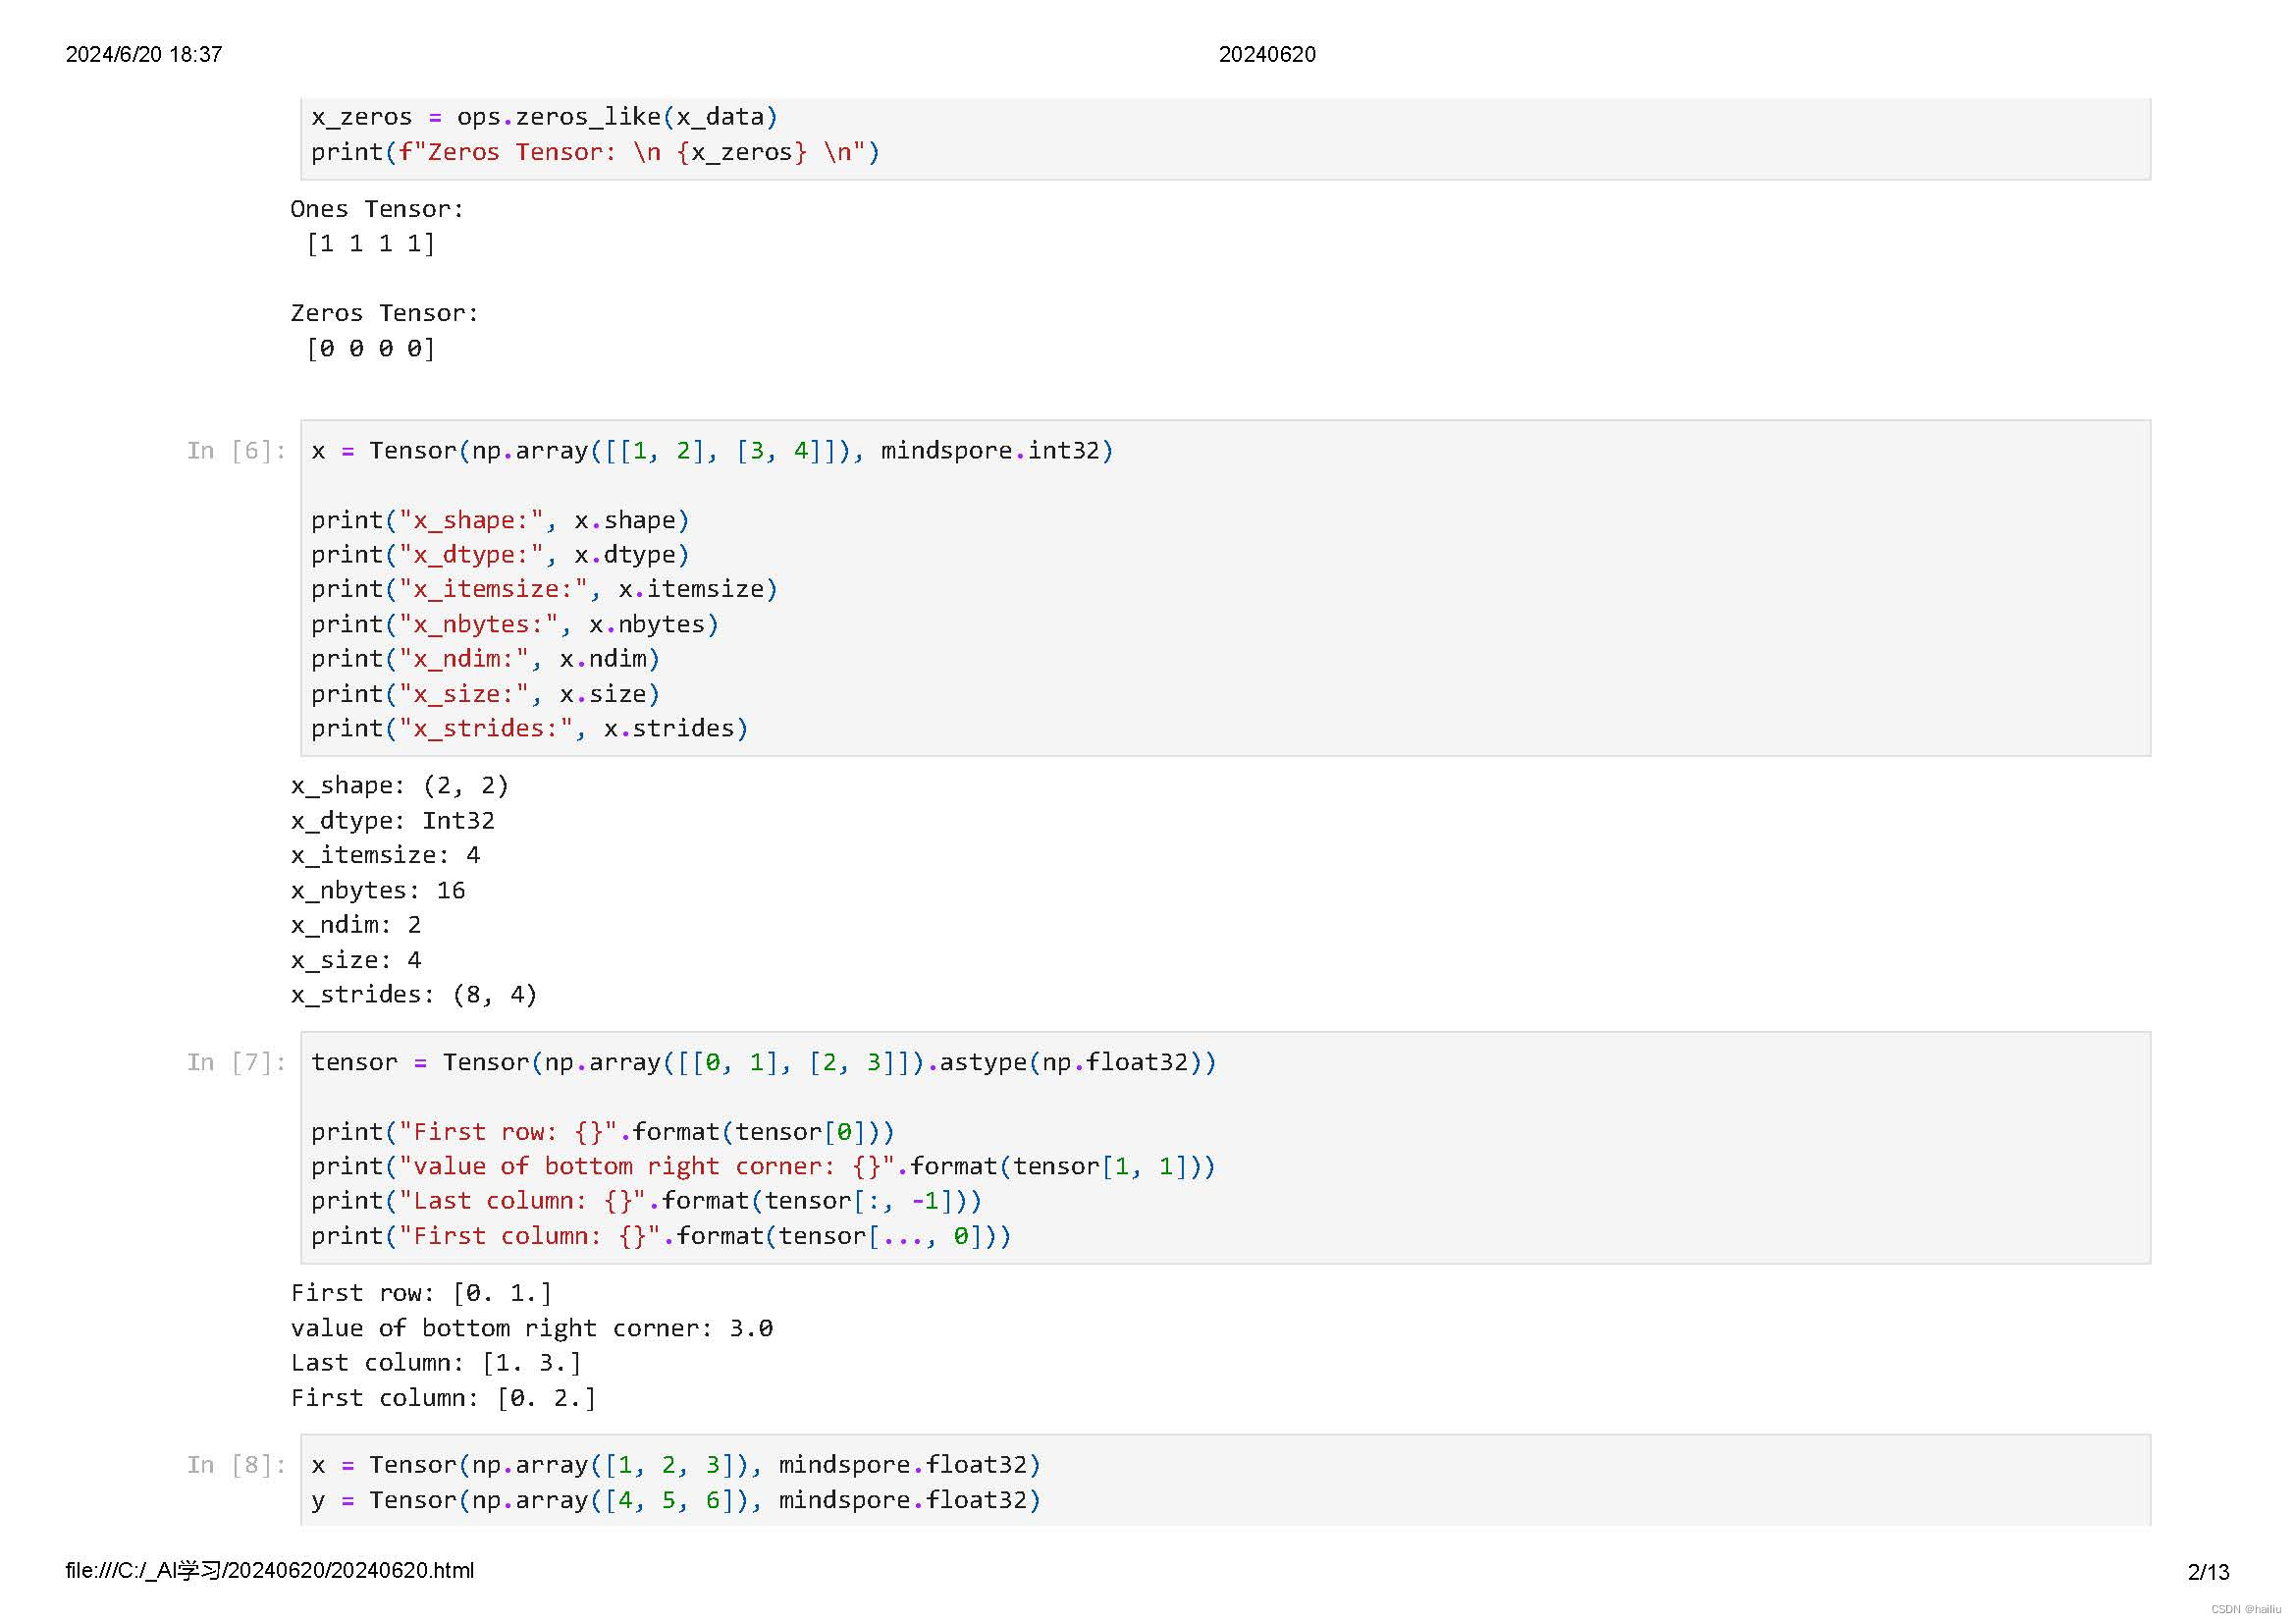Viewport: 2296px width, 1623px height.
Task: Click the page number 2/13
Action: coord(2208,1572)
